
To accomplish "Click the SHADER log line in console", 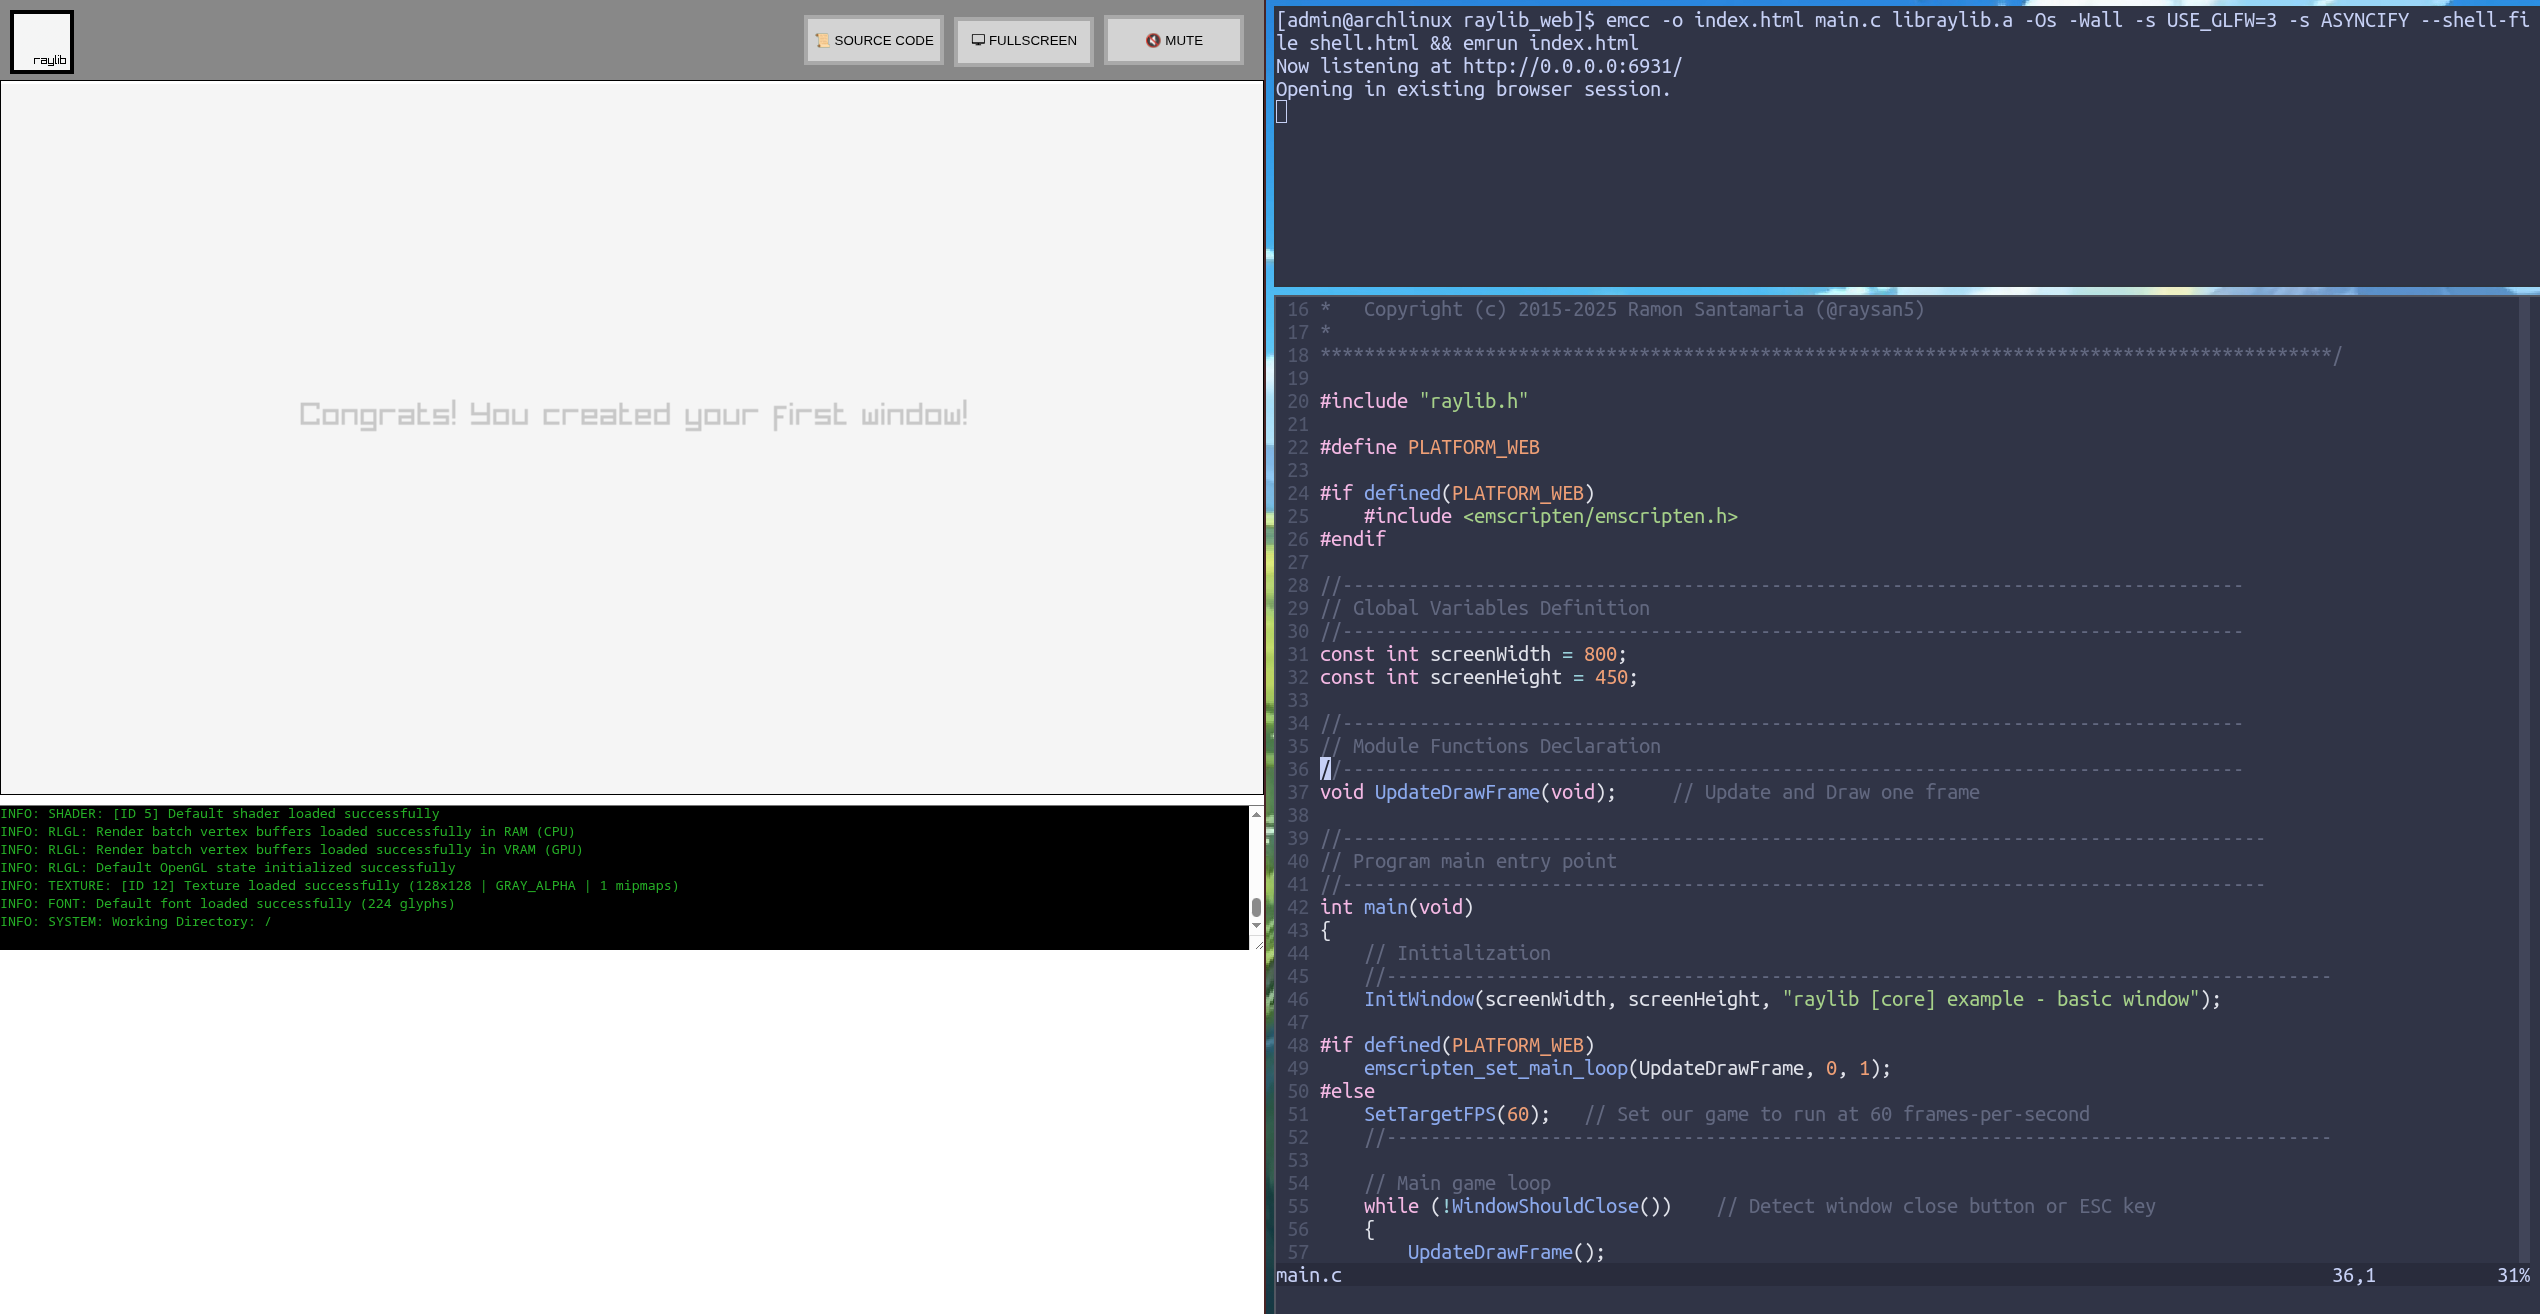I will pyautogui.click(x=220, y=814).
